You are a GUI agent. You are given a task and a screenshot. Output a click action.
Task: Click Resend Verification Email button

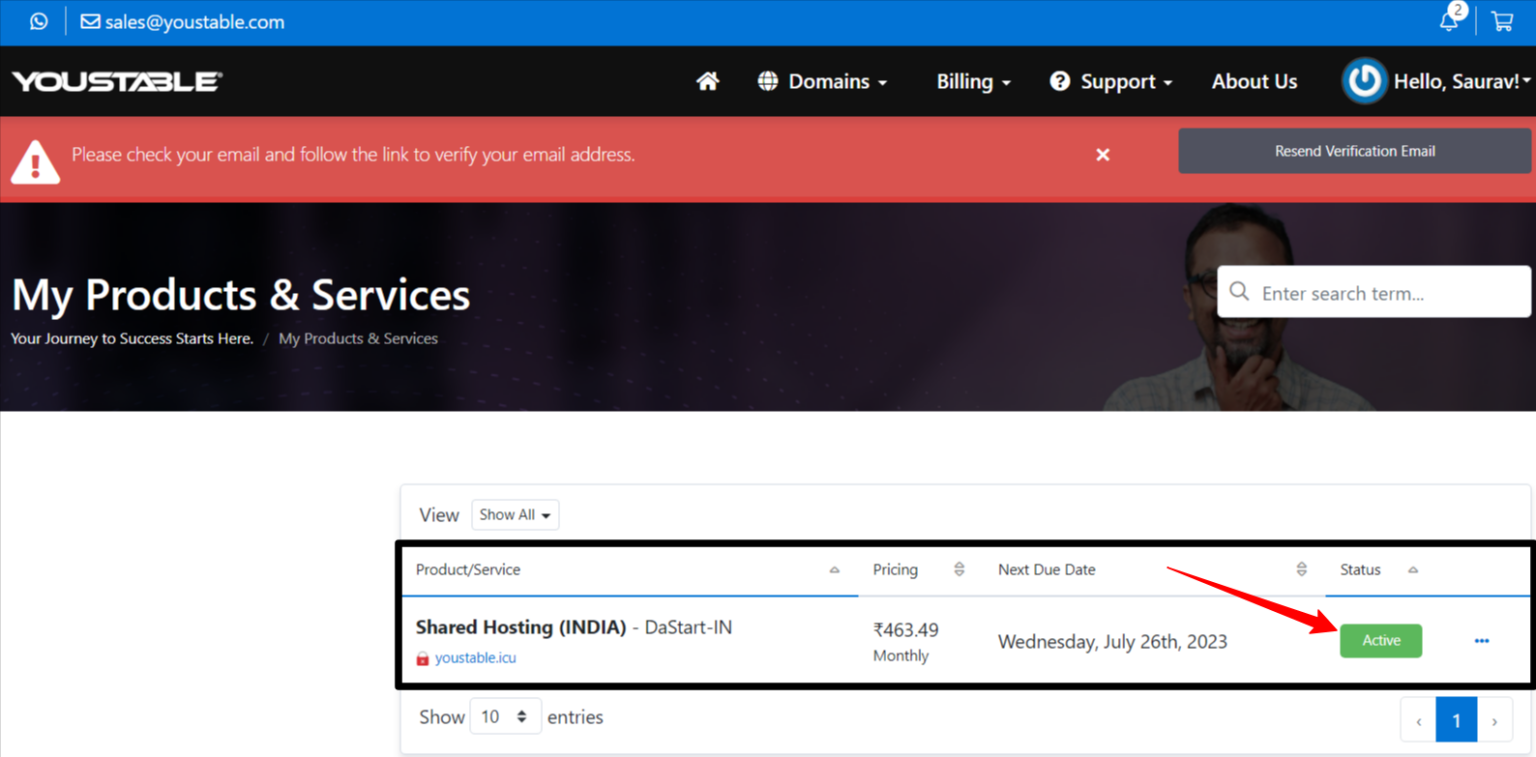click(1355, 151)
